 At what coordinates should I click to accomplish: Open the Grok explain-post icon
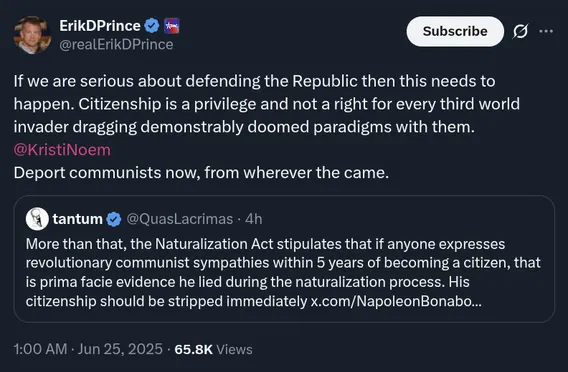pos(520,32)
